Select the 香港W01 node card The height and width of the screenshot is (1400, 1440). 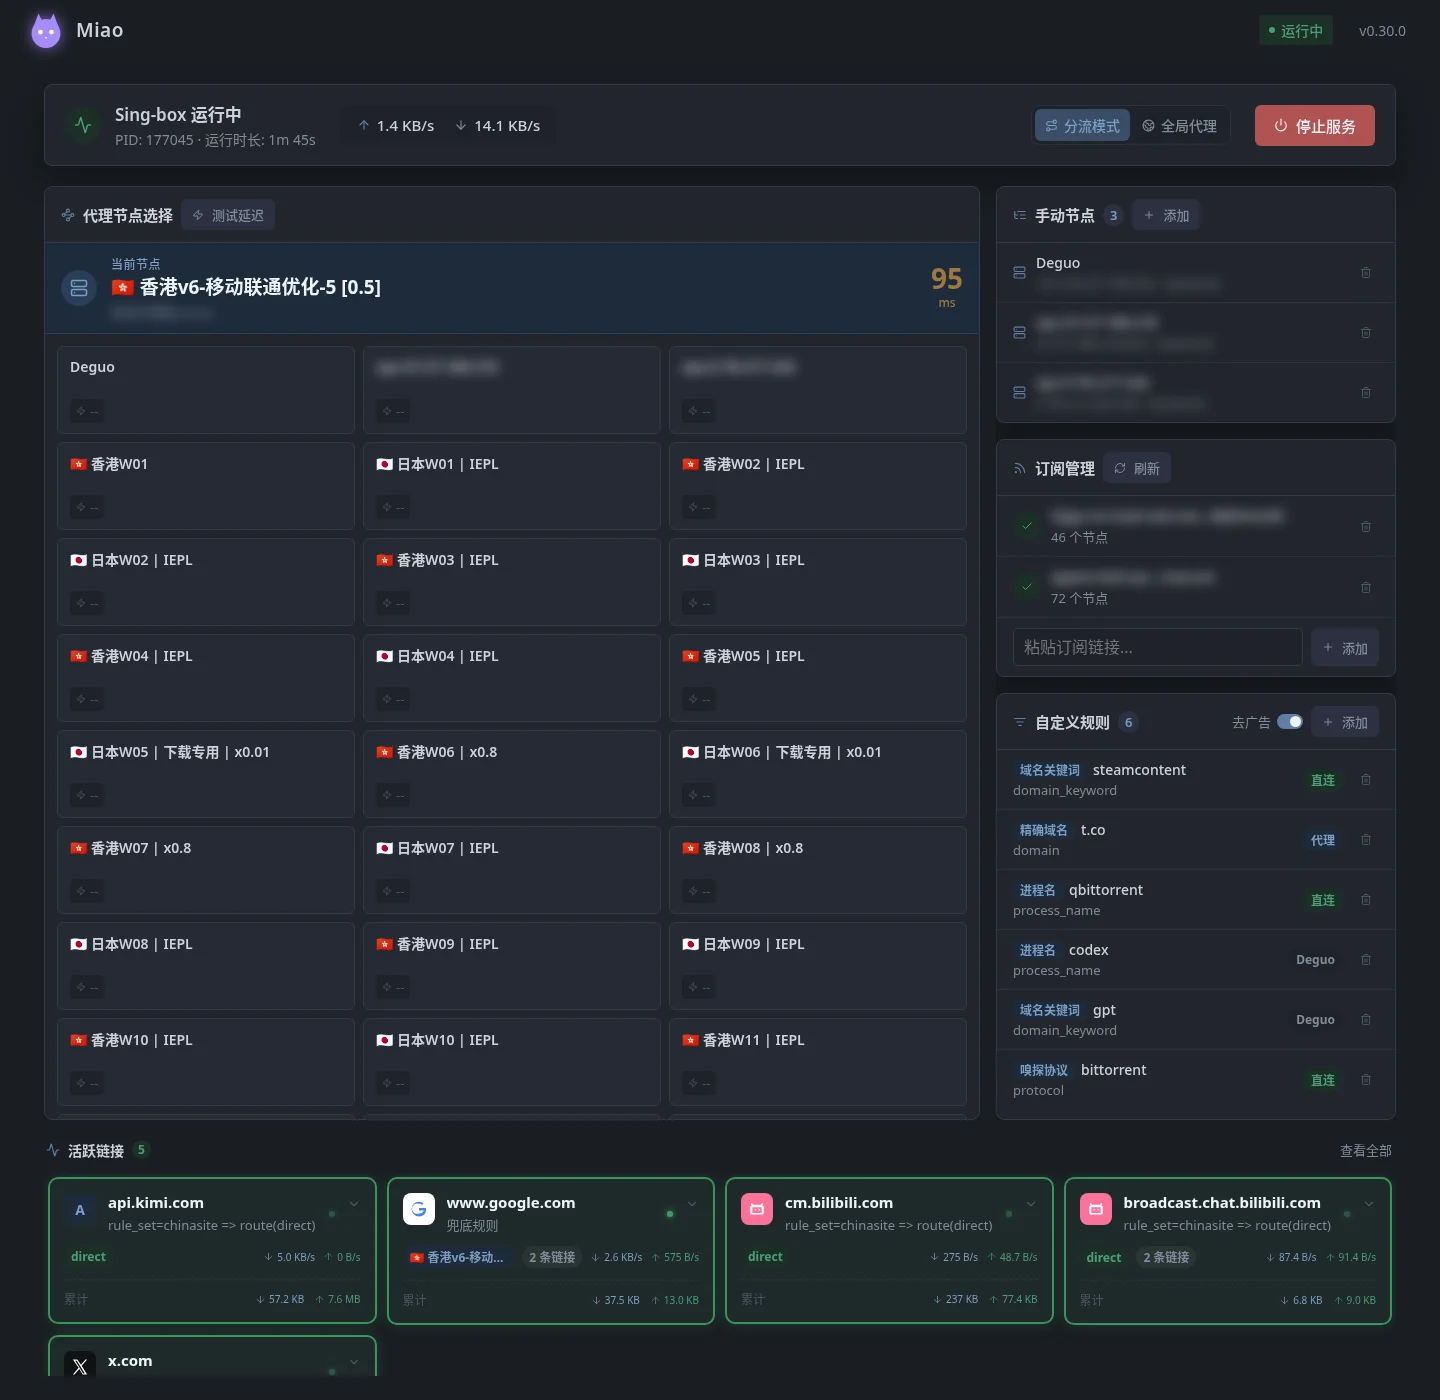[x=206, y=486]
